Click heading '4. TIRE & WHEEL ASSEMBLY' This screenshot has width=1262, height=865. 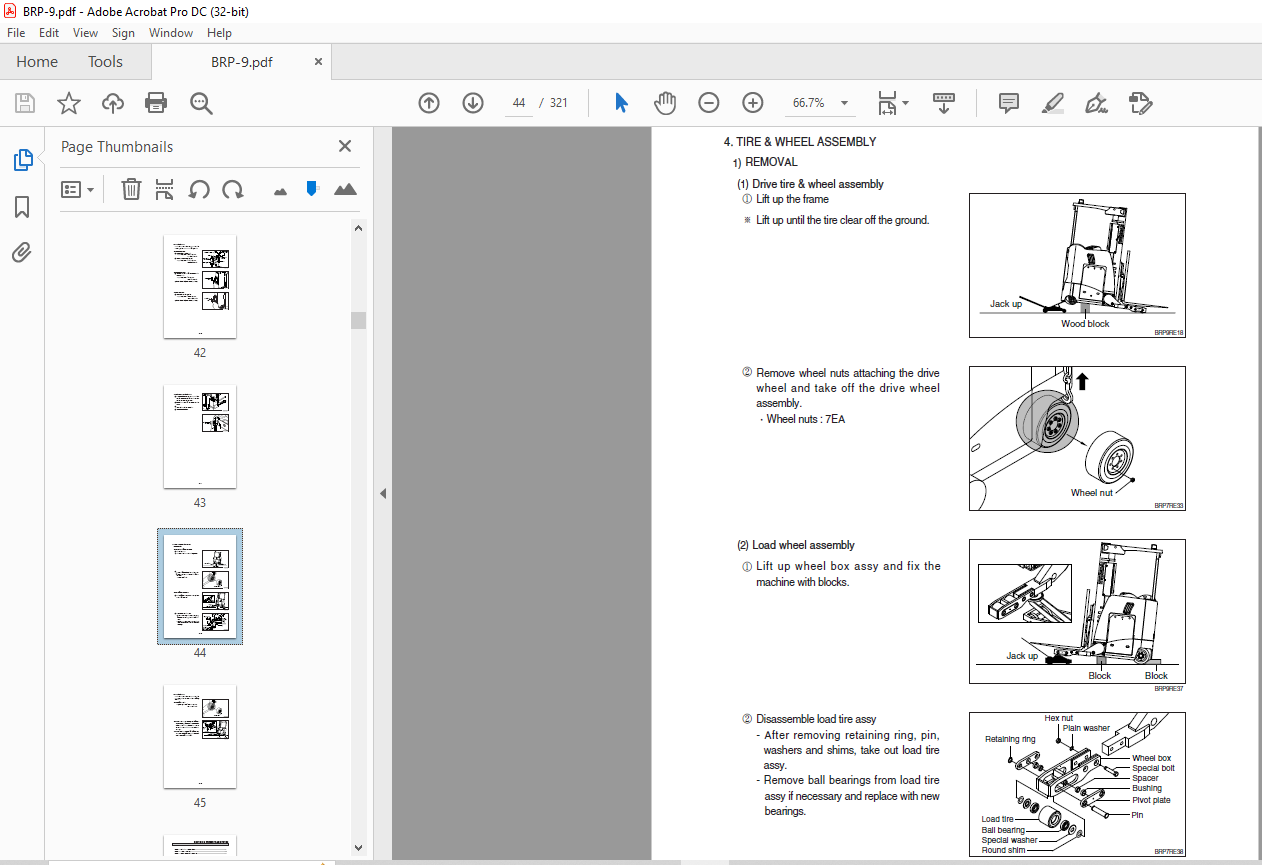(799, 142)
